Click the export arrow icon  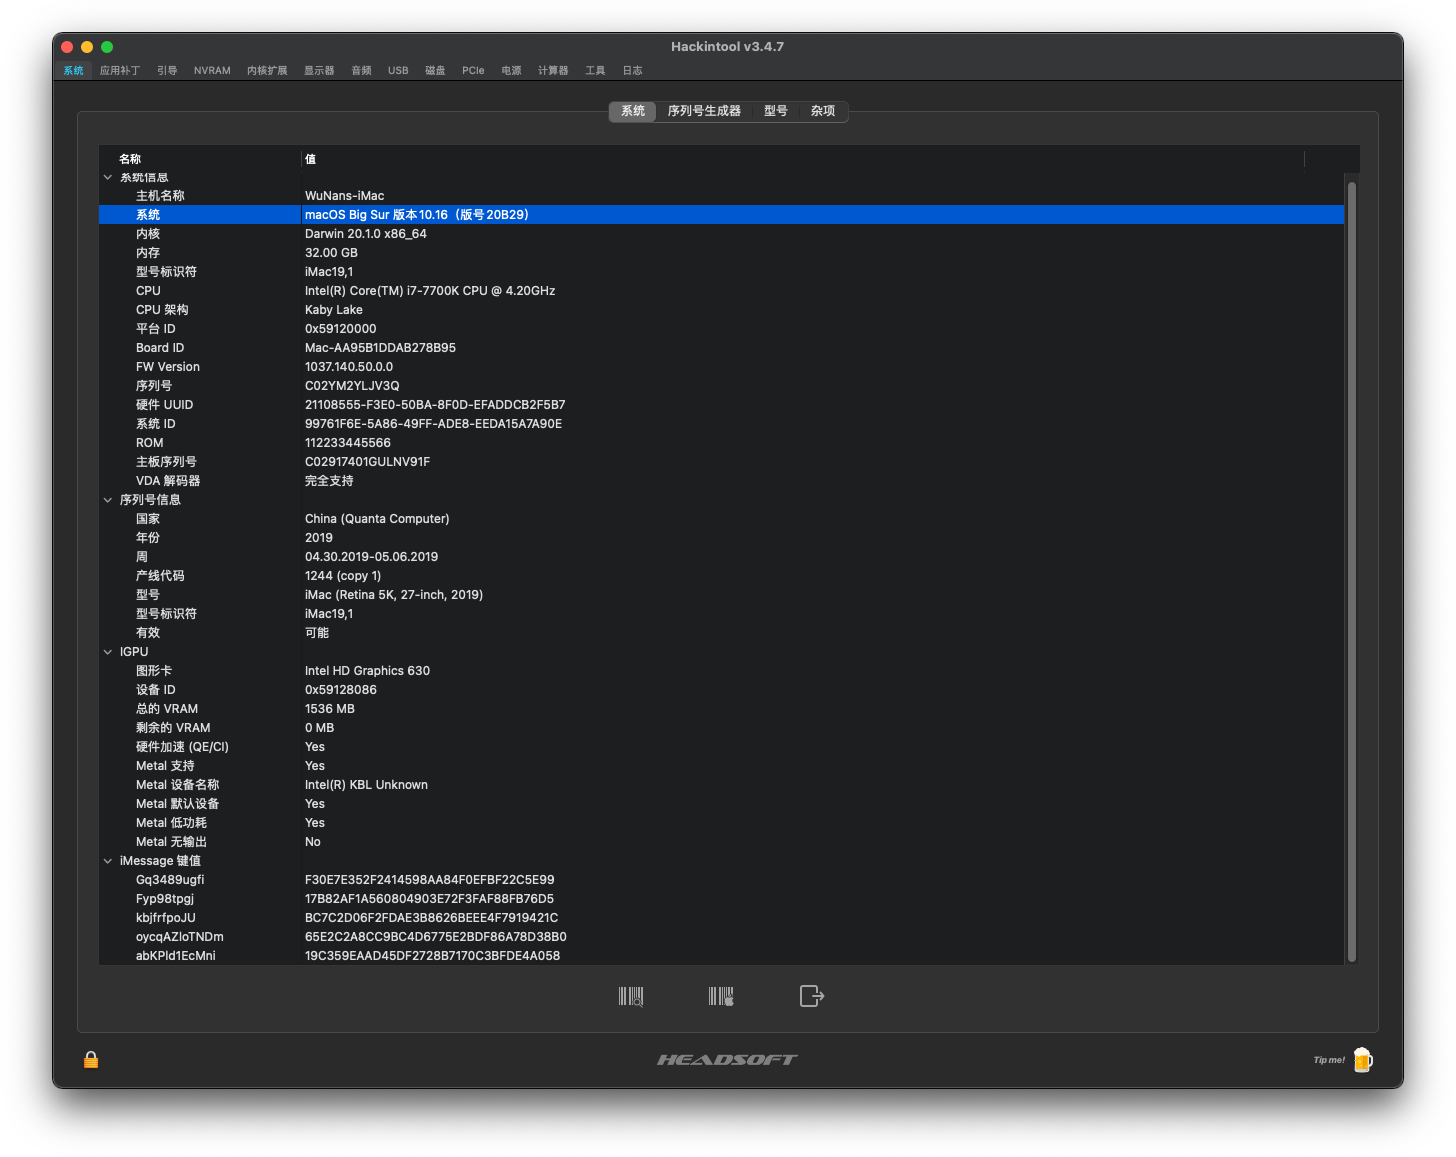[812, 996]
